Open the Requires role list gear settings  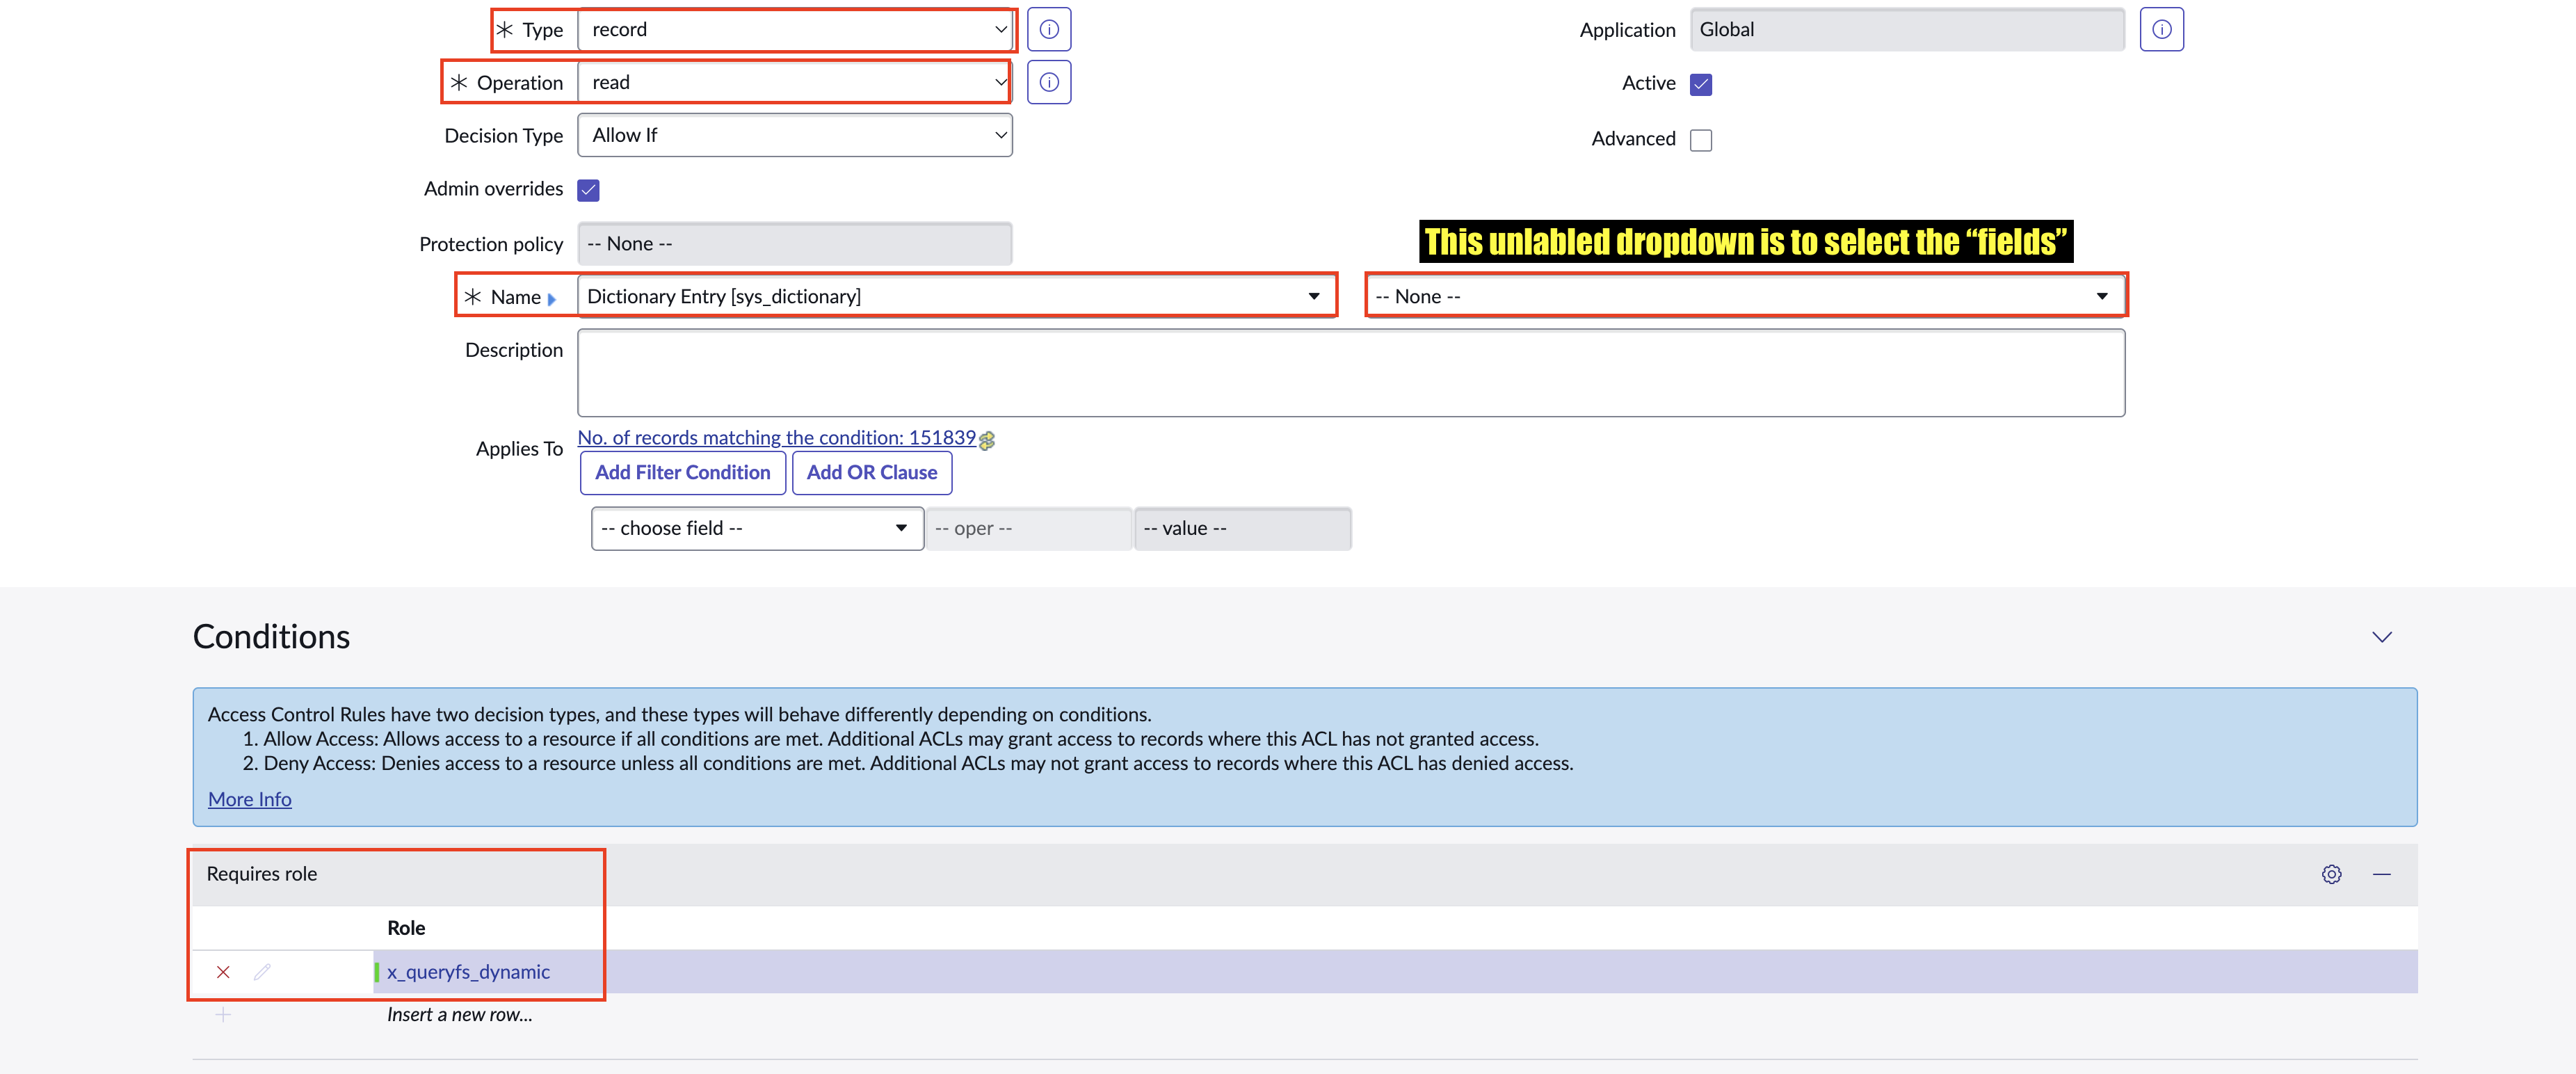(2331, 874)
